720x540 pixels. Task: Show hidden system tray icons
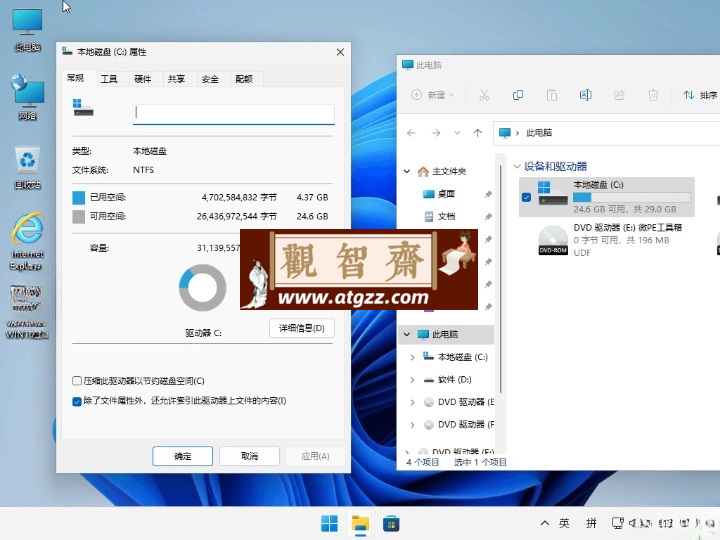[x=545, y=523]
